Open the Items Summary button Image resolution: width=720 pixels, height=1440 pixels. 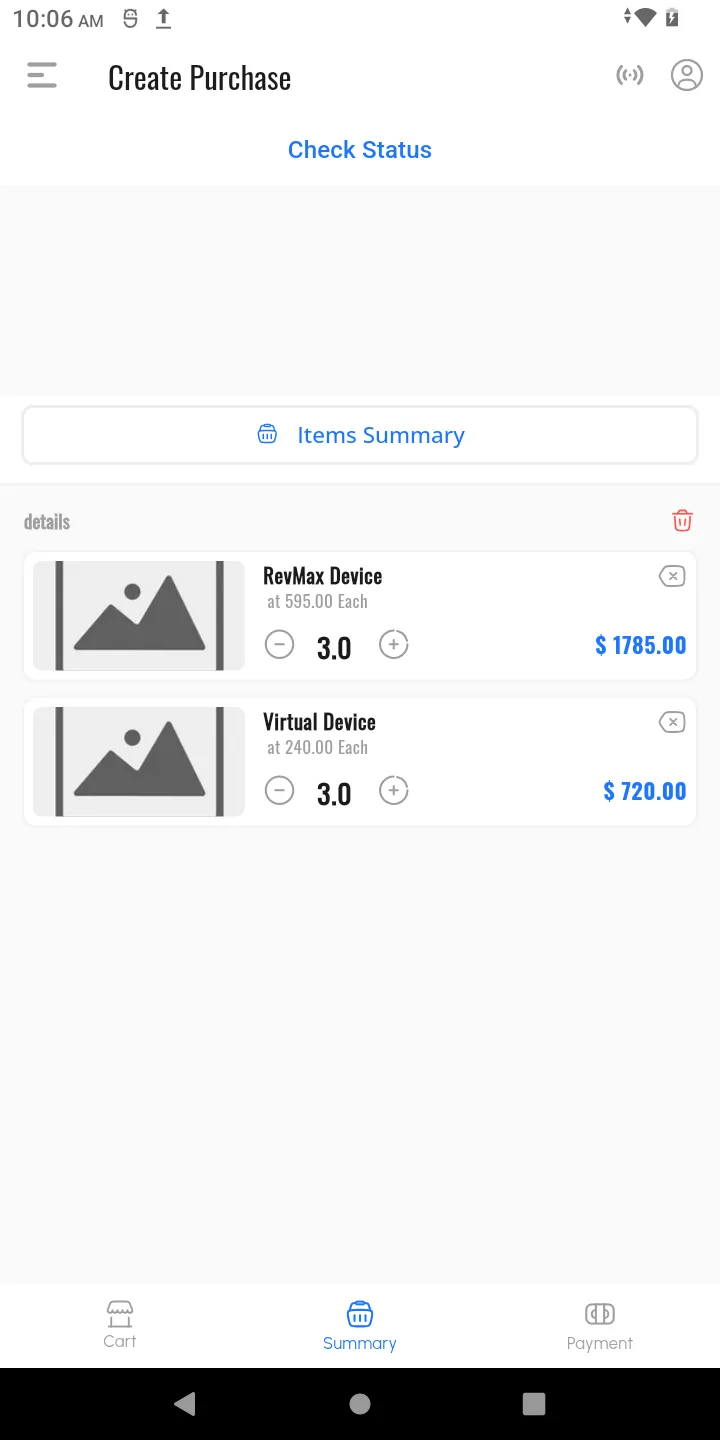click(360, 435)
